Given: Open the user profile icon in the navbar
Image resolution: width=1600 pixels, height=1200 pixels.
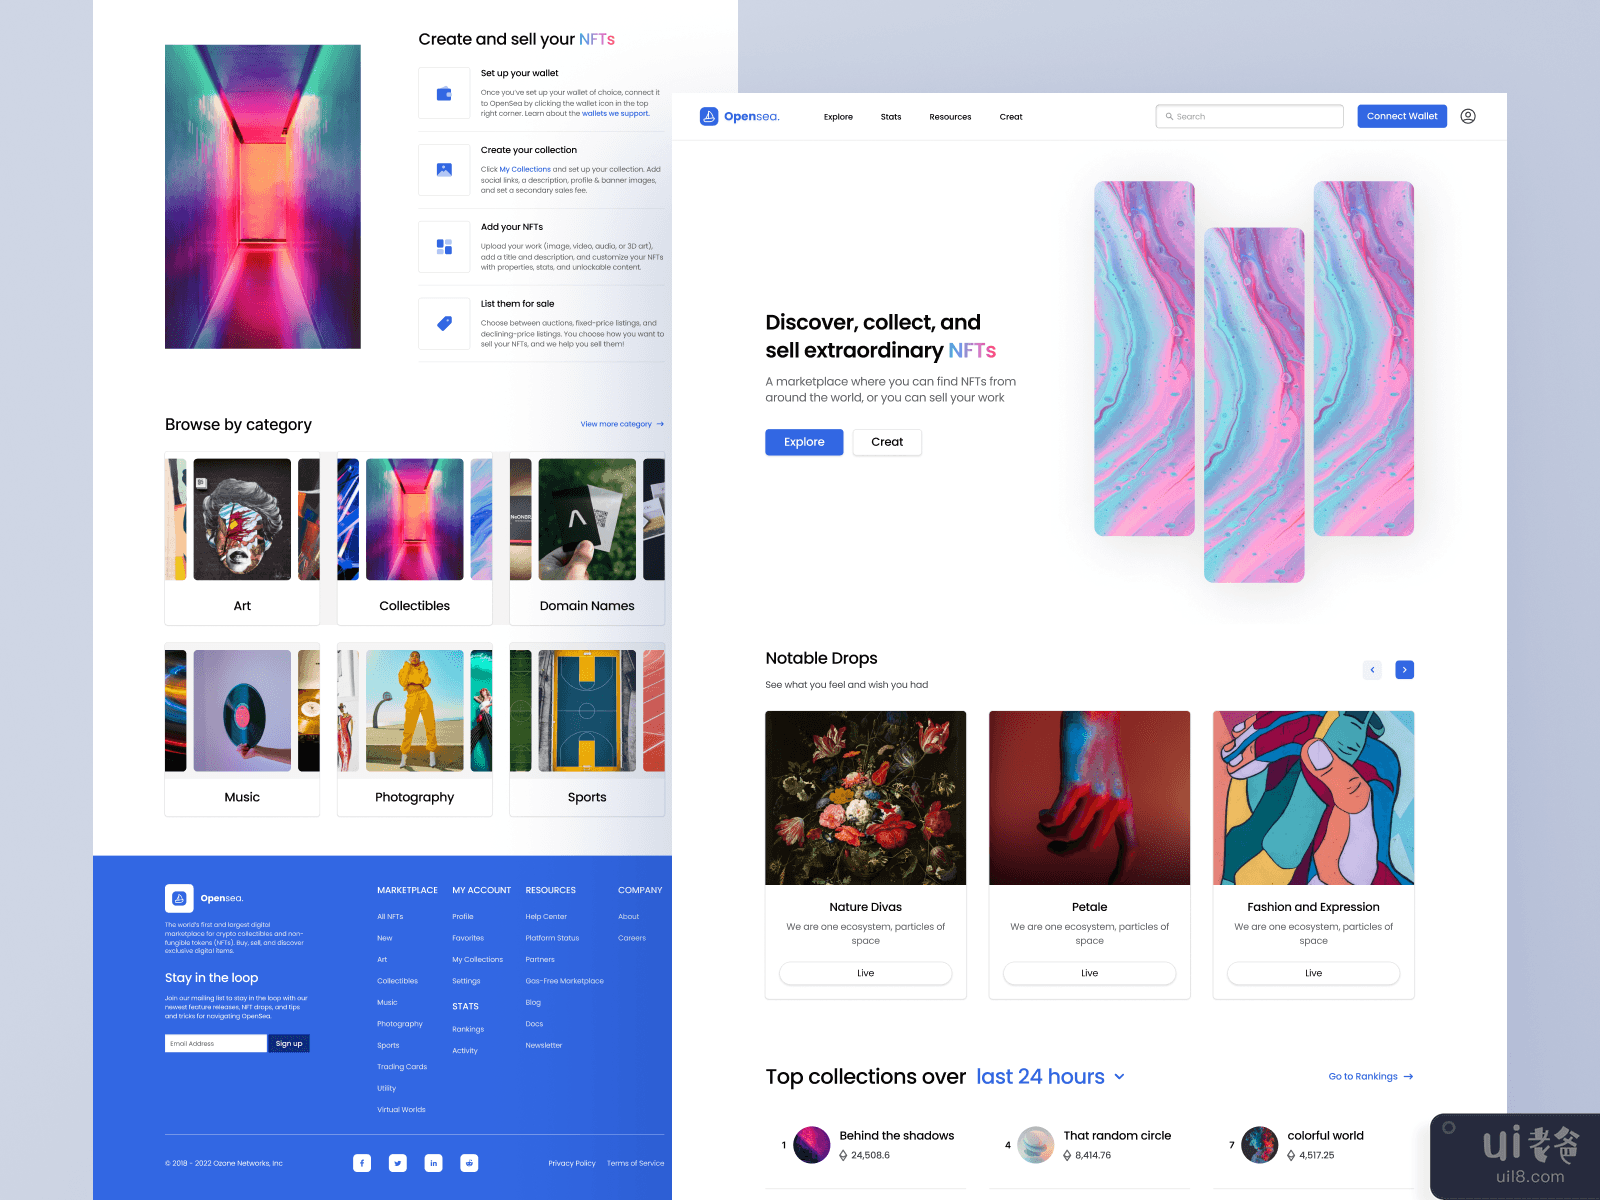Looking at the screenshot, I should 1468,116.
